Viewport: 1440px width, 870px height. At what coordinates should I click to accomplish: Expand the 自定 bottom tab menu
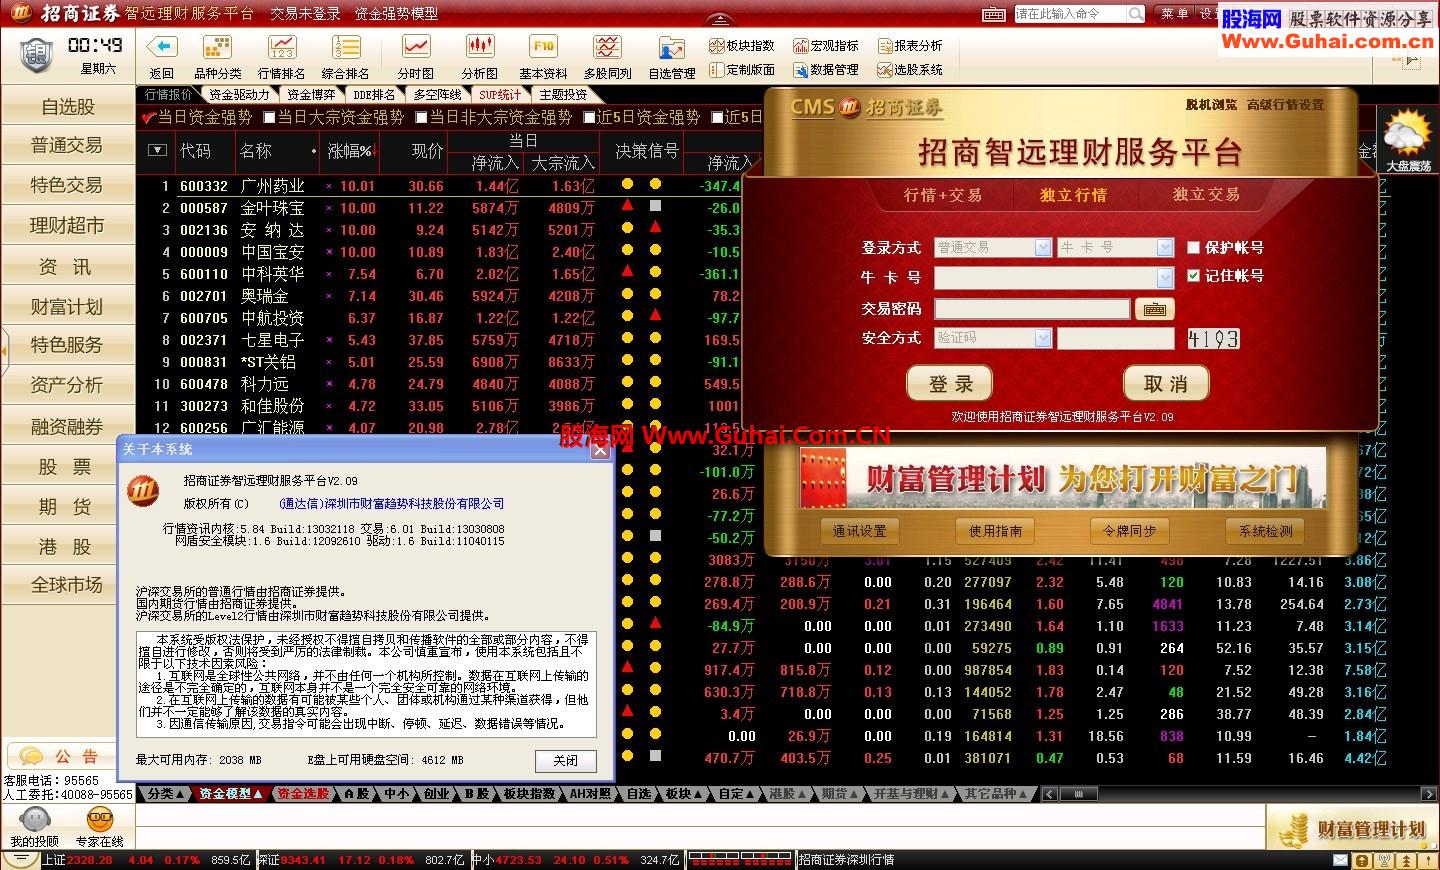tap(736, 794)
